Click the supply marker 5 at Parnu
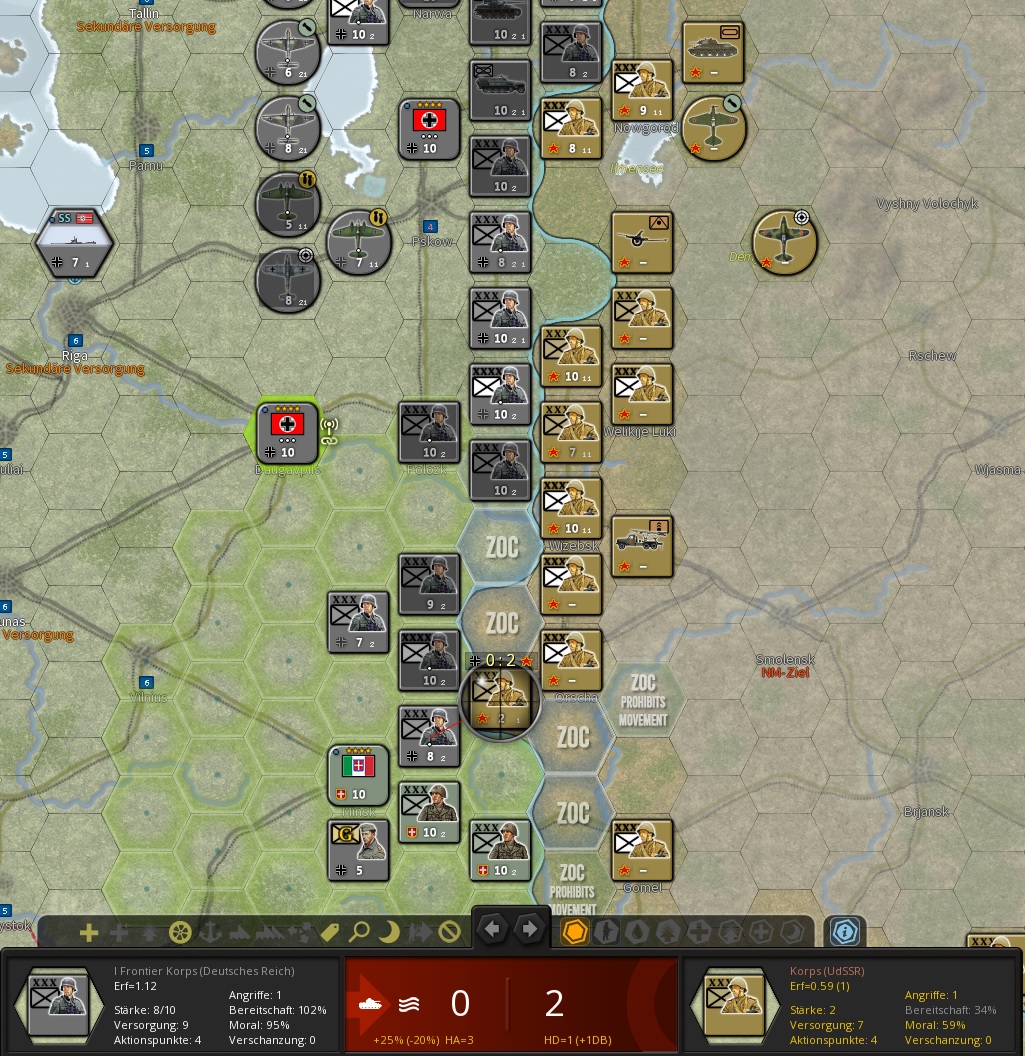 point(147,151)
